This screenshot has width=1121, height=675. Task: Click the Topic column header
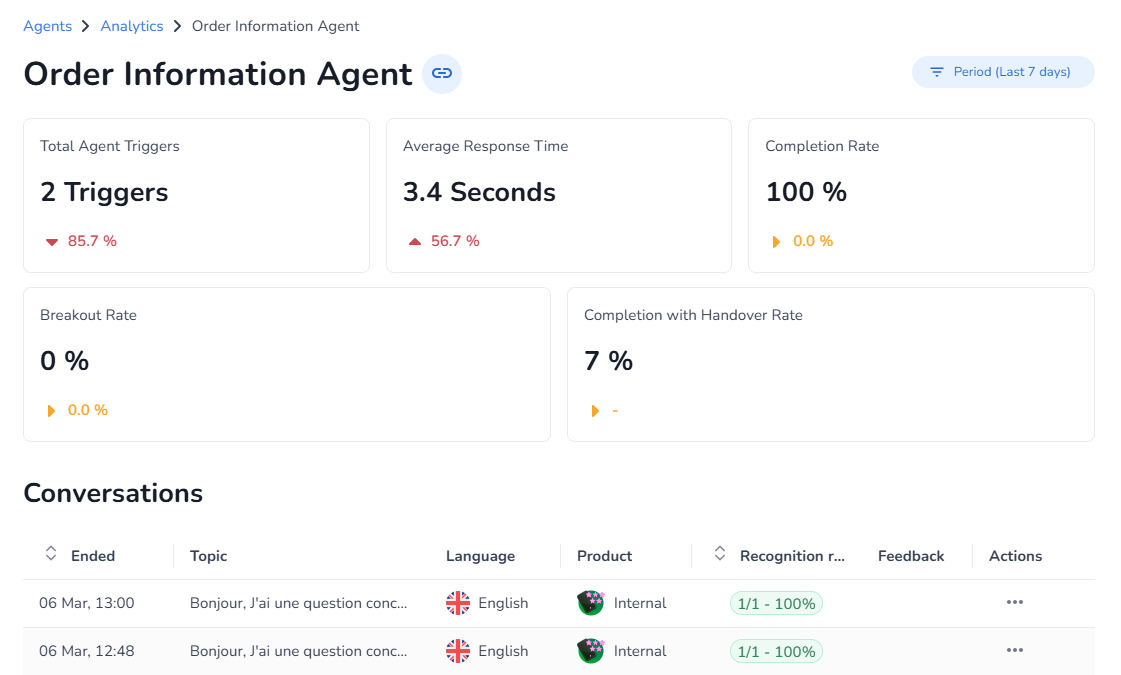click(x=209, y=556)
